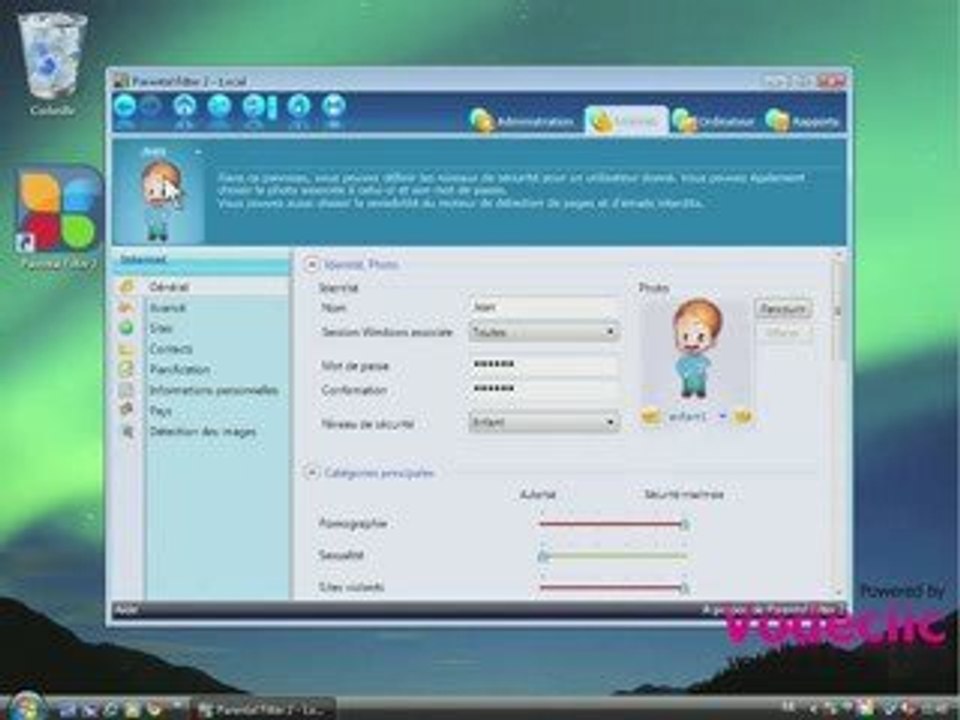Open the Windows Start button
Viewport: 960px width, 720px height.
(26, 707)
